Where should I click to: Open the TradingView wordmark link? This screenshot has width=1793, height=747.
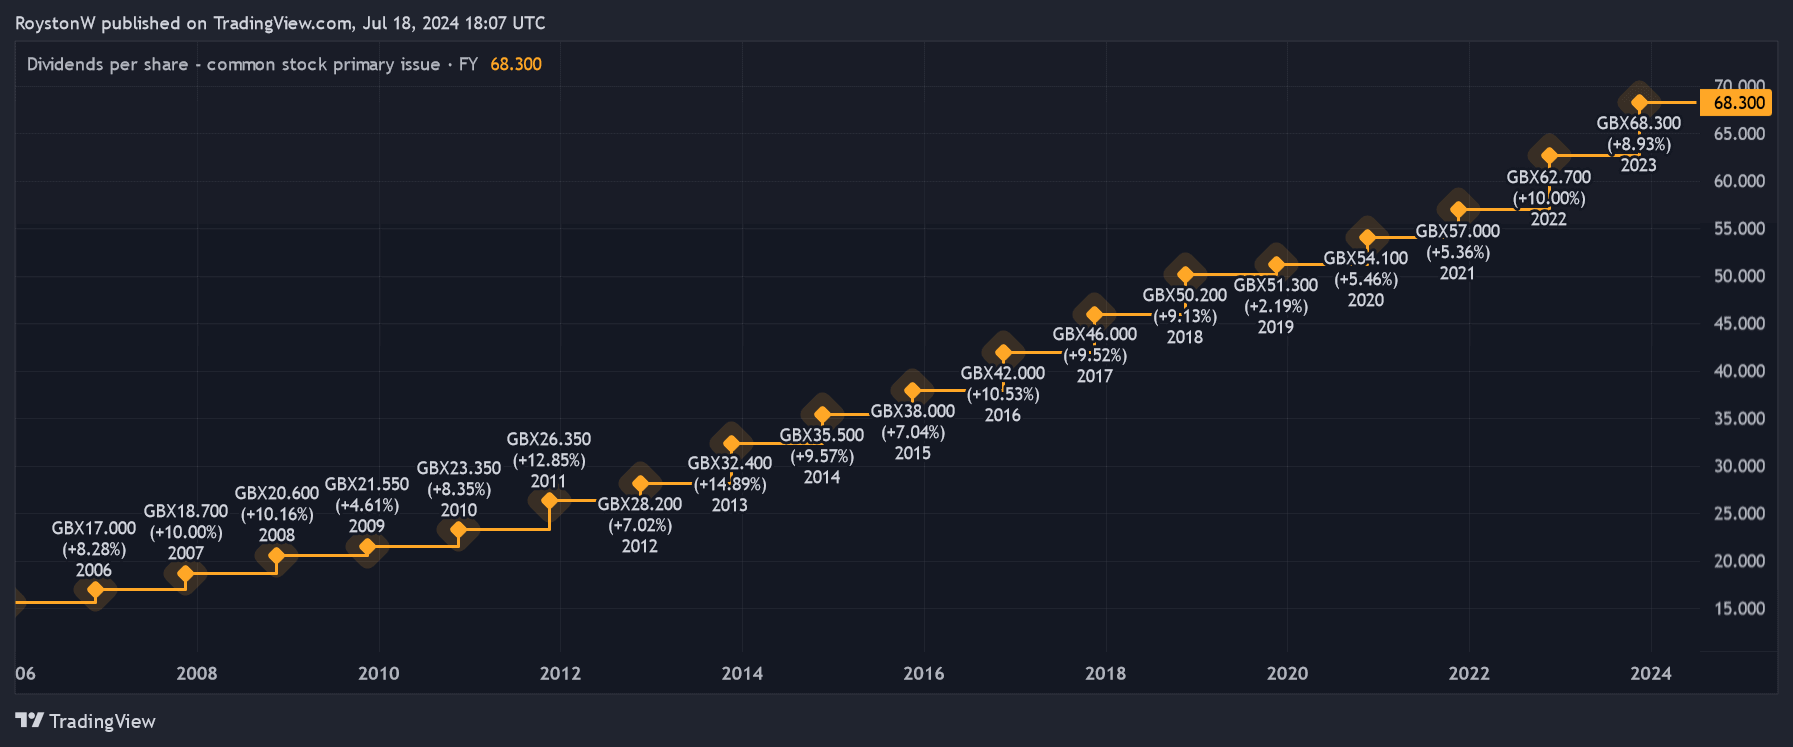tap(102, 721)
